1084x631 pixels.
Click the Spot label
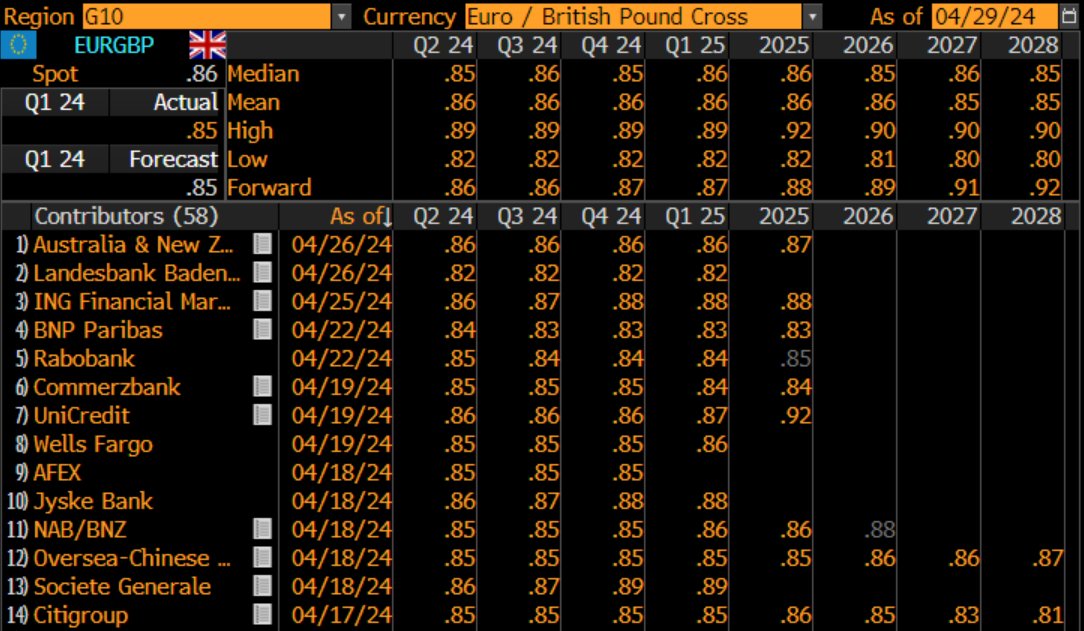[x=55, y=73]
